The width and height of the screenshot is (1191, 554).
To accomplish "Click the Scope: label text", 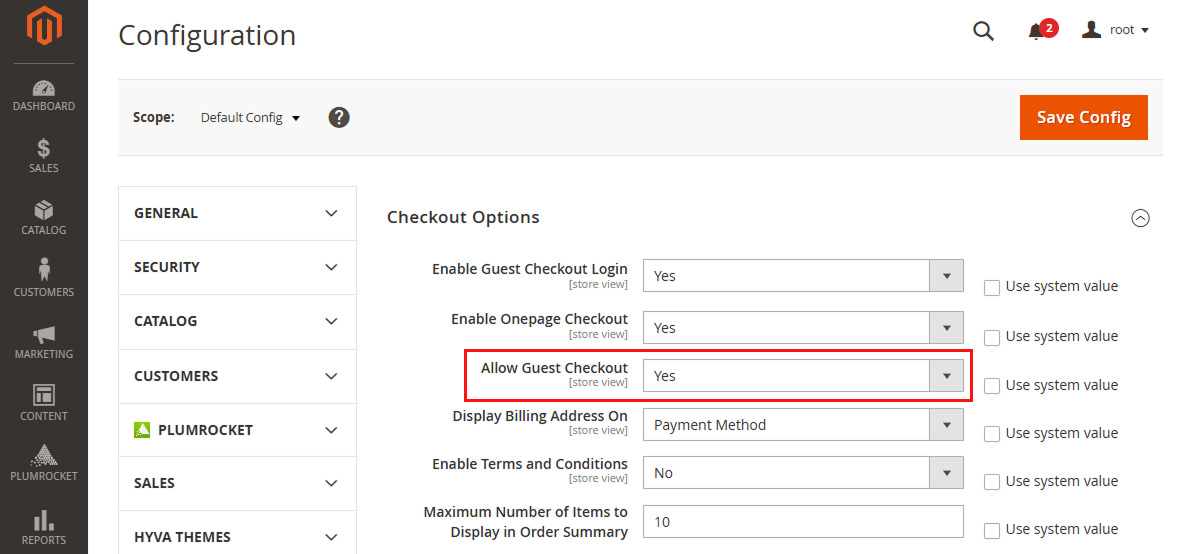I will (153, 118).
